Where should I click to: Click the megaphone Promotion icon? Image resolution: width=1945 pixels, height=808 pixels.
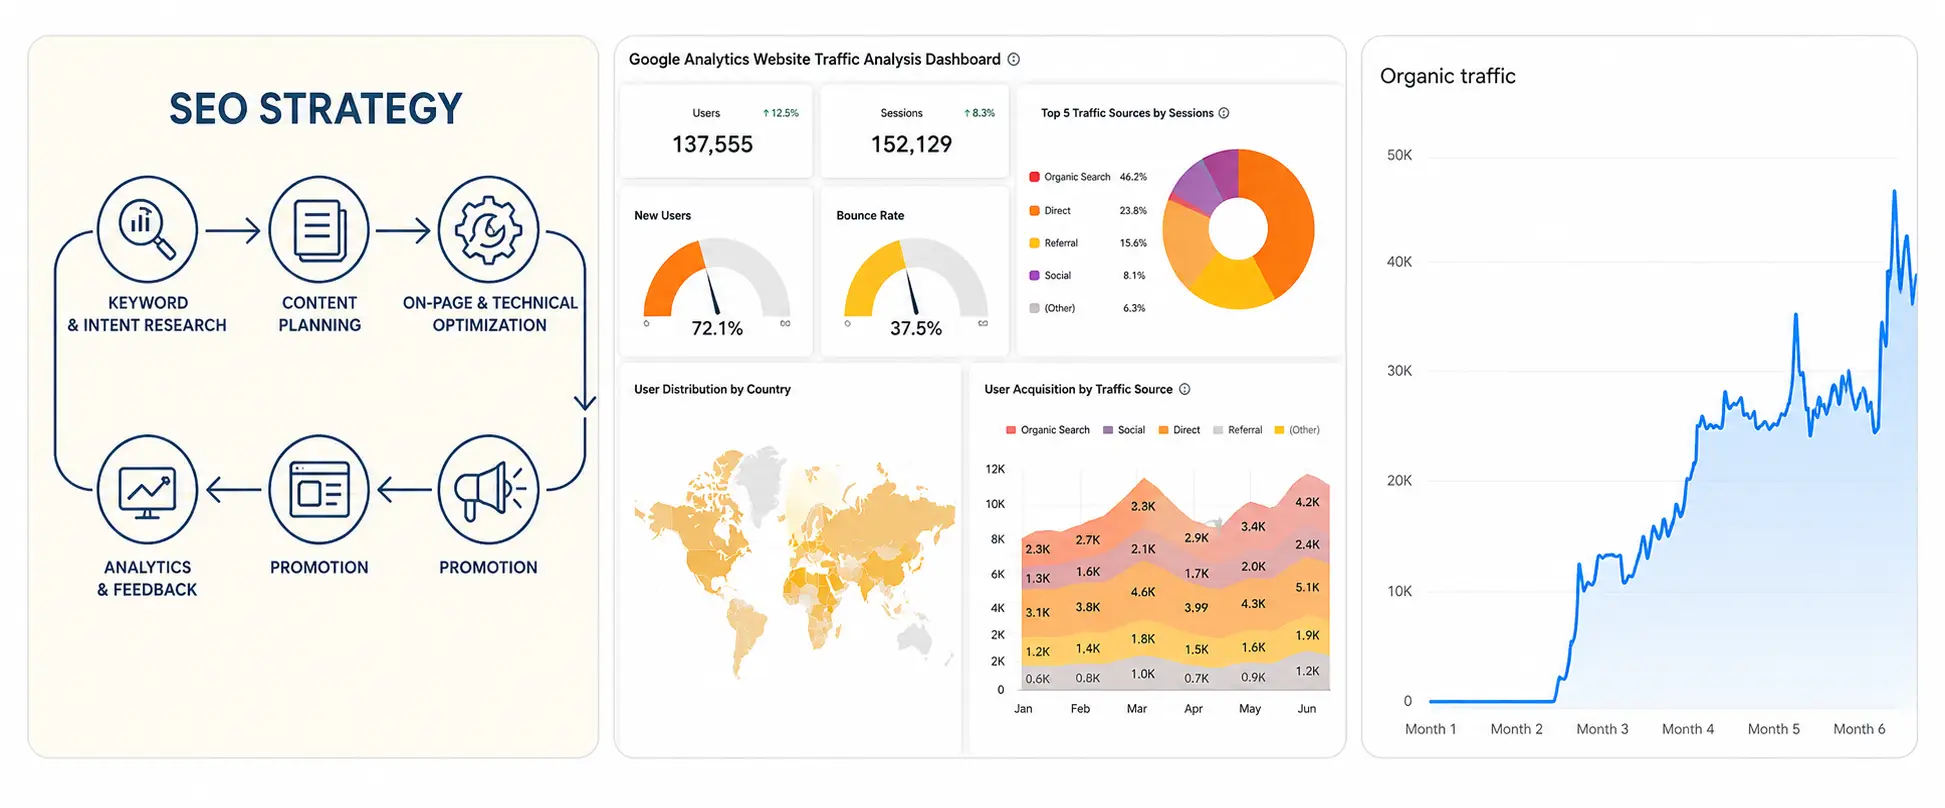488,489
